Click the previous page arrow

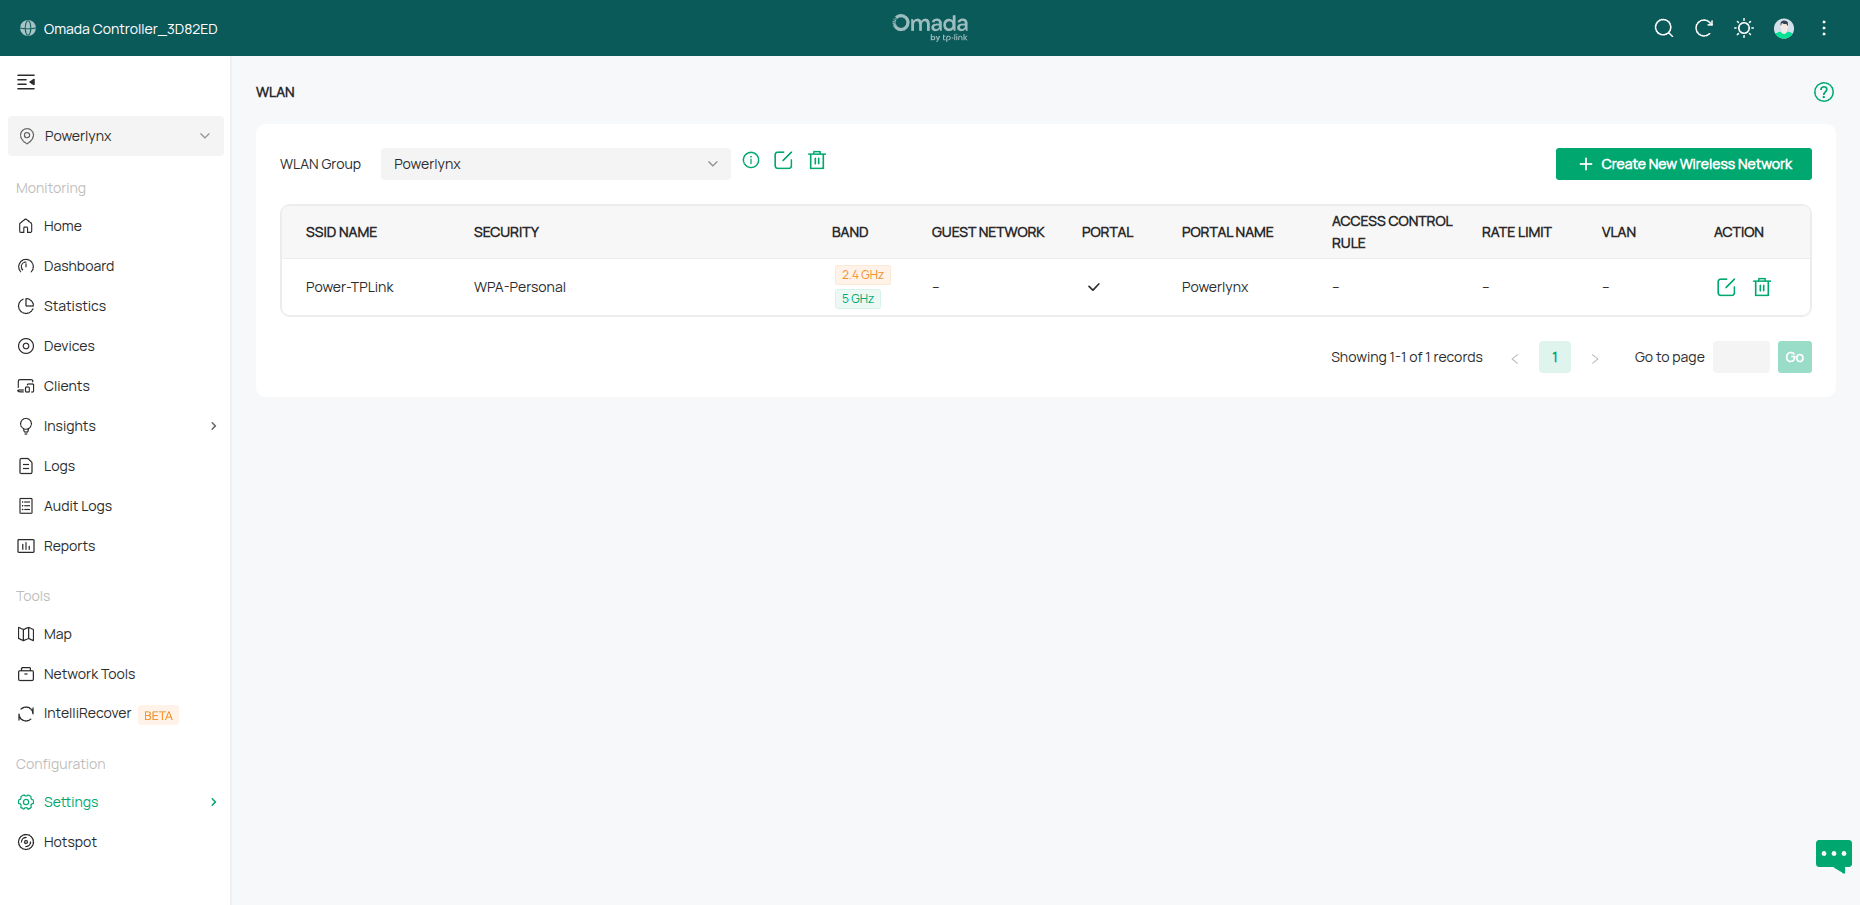[1515, 358]
